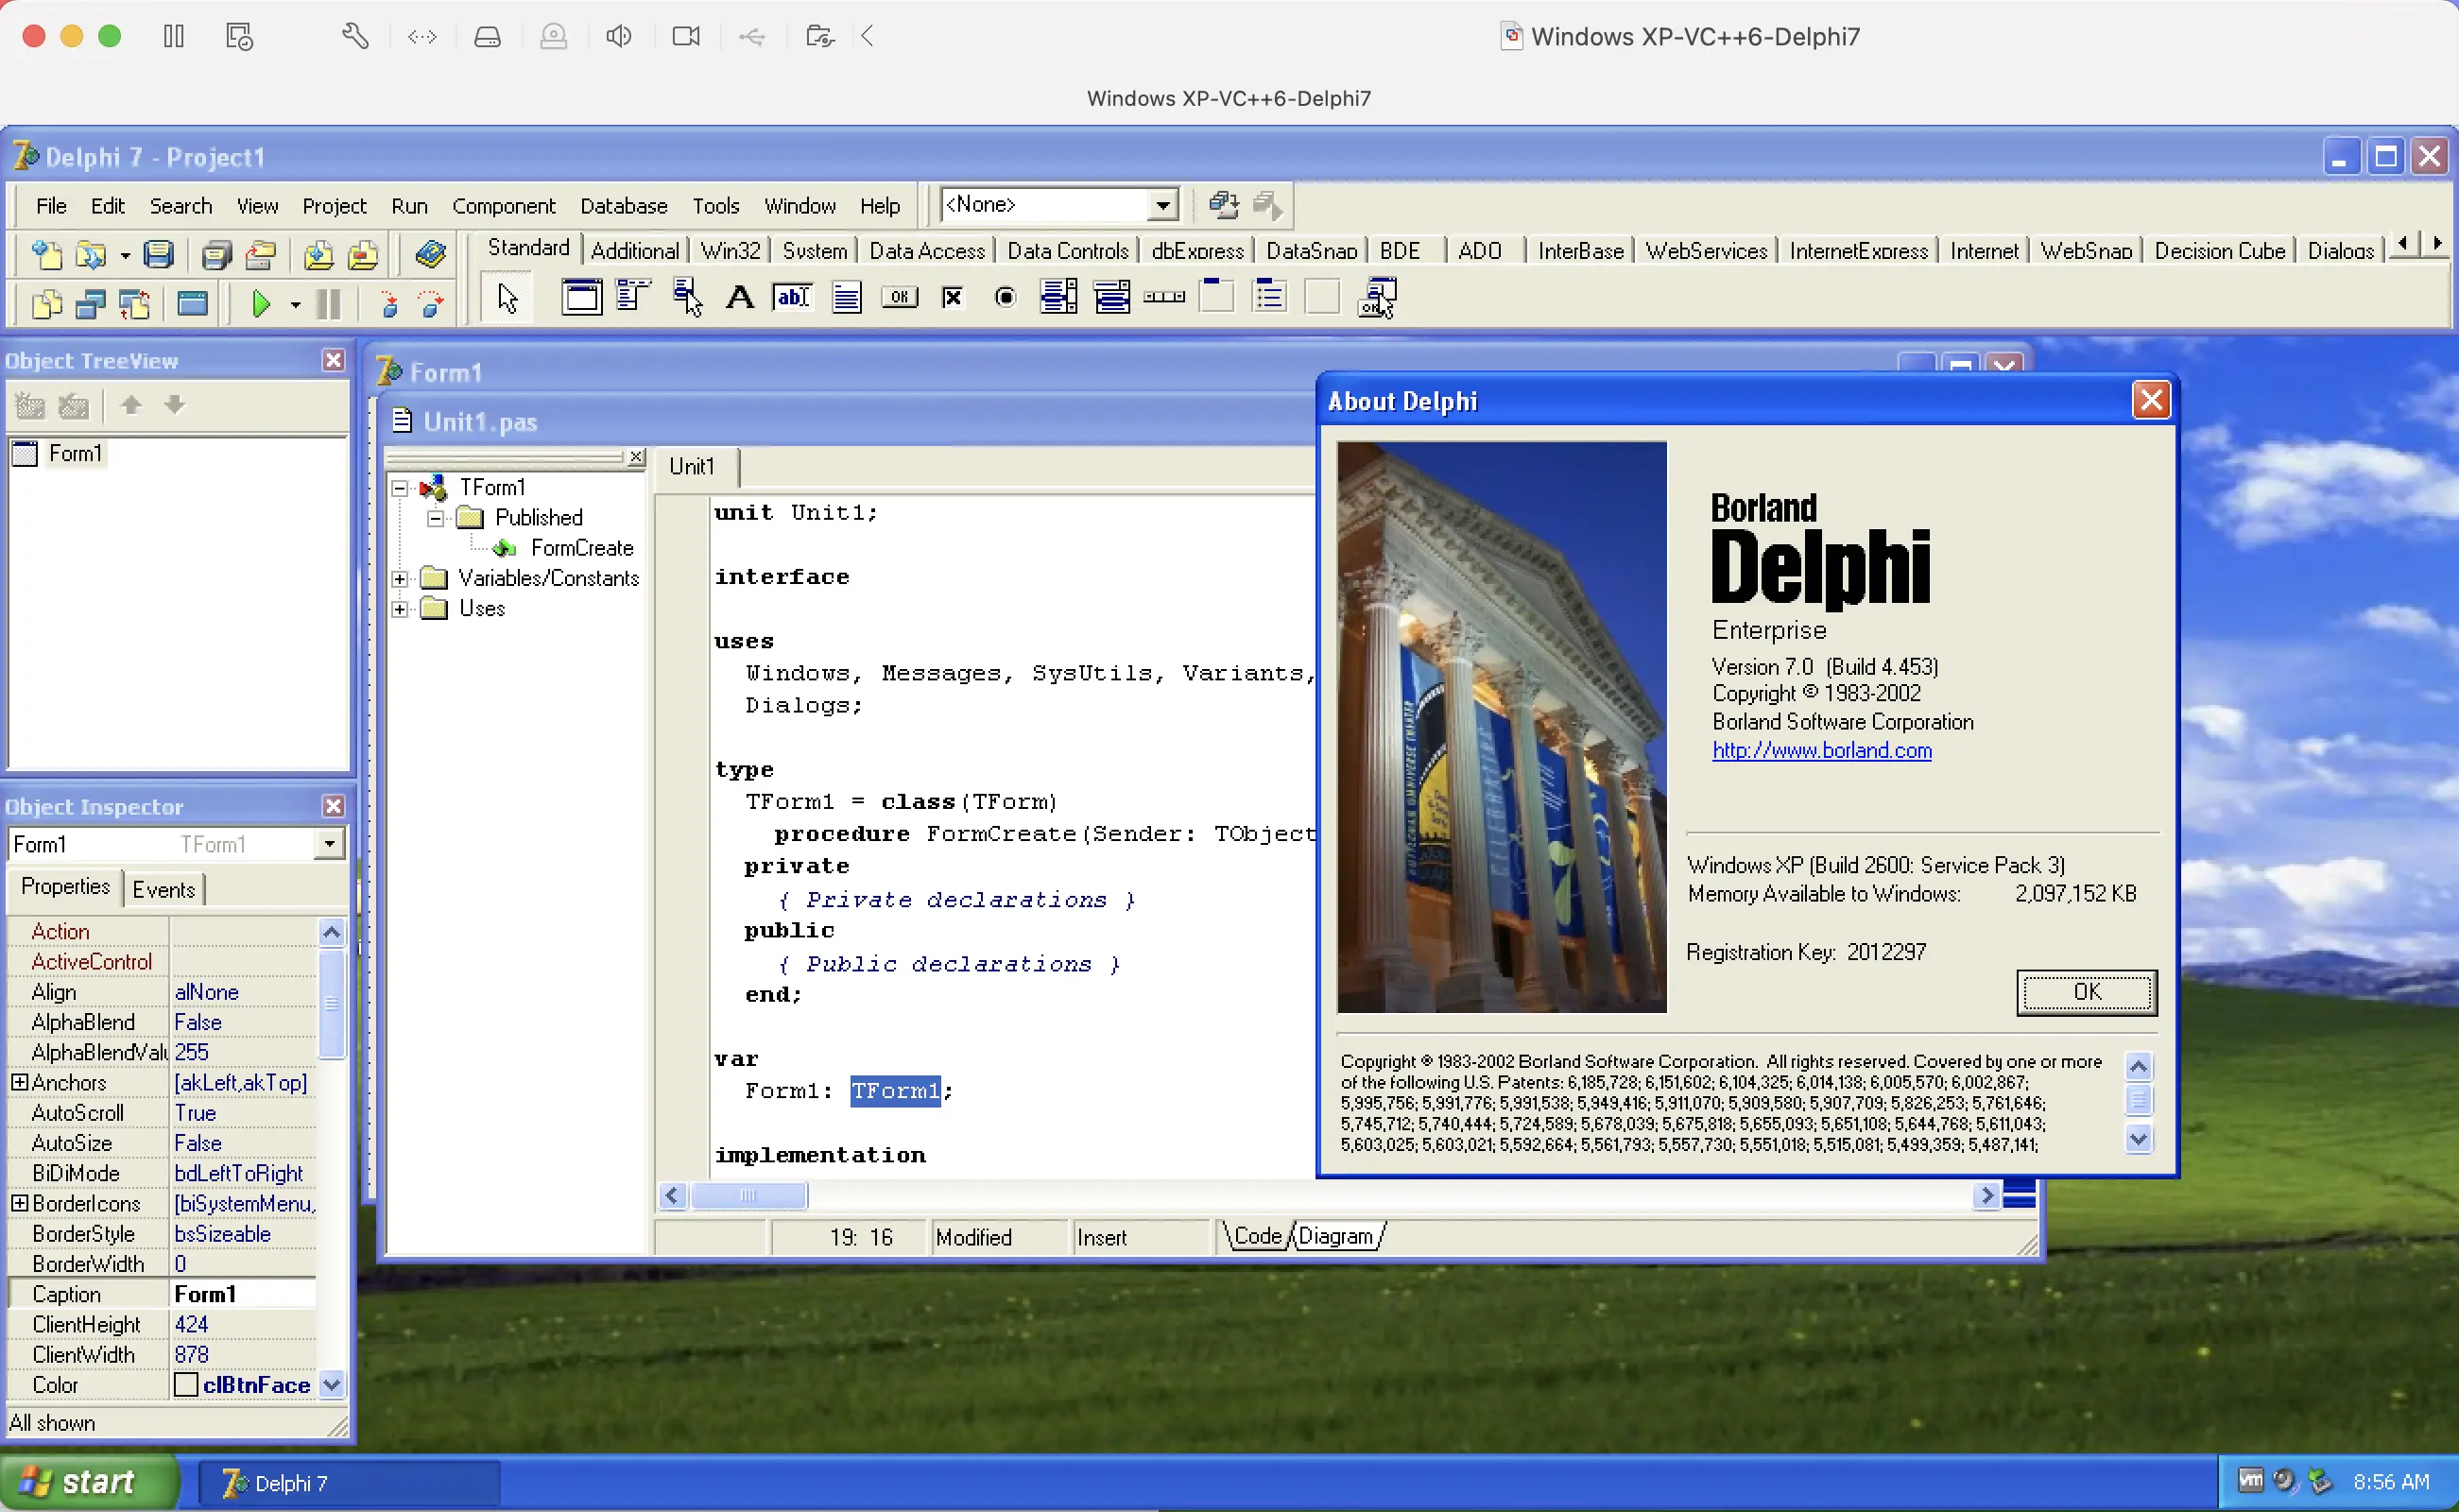Select FormCreate in the code explorer

coord(582,548)
